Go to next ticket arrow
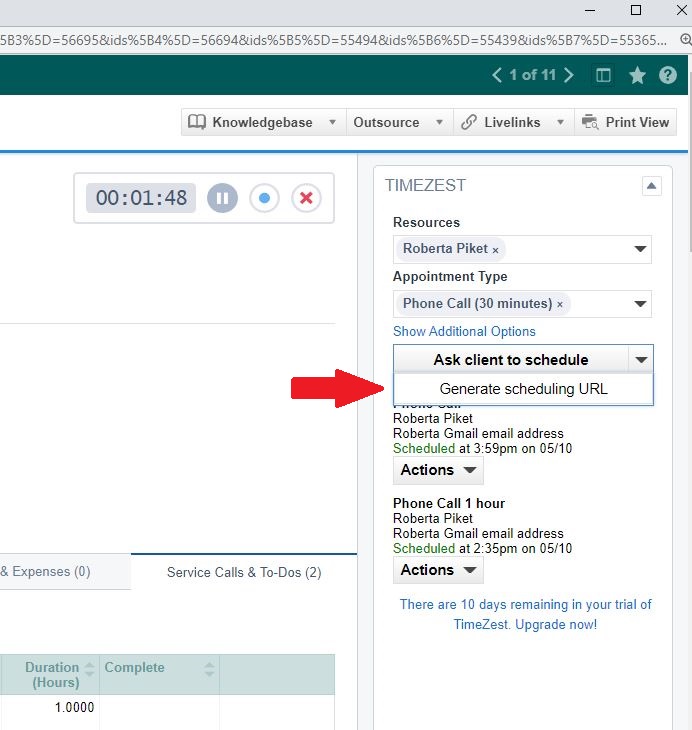The height and width of the screenshot is (730, 692). click(569, 75)
